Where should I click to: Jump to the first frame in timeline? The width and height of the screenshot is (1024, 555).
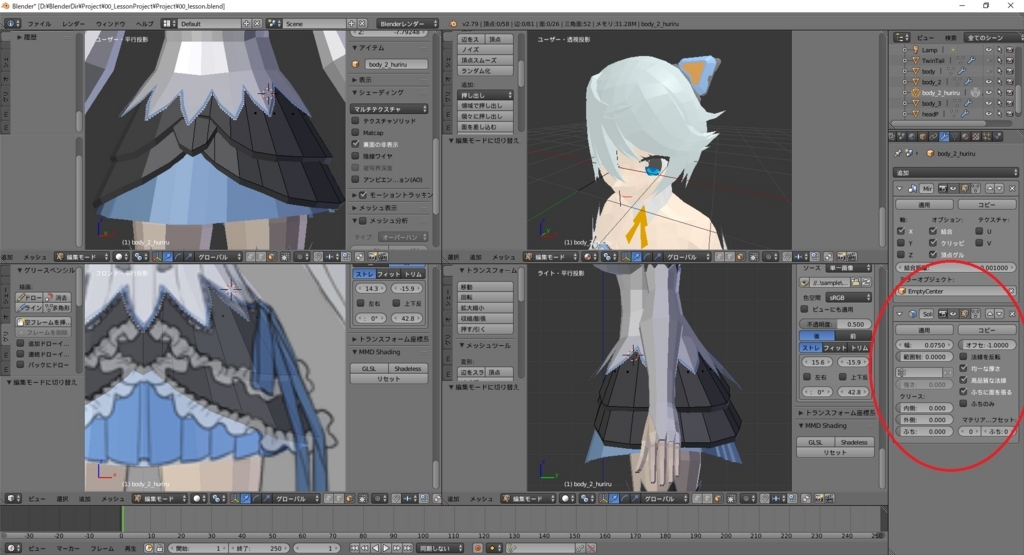pos(355,548)
